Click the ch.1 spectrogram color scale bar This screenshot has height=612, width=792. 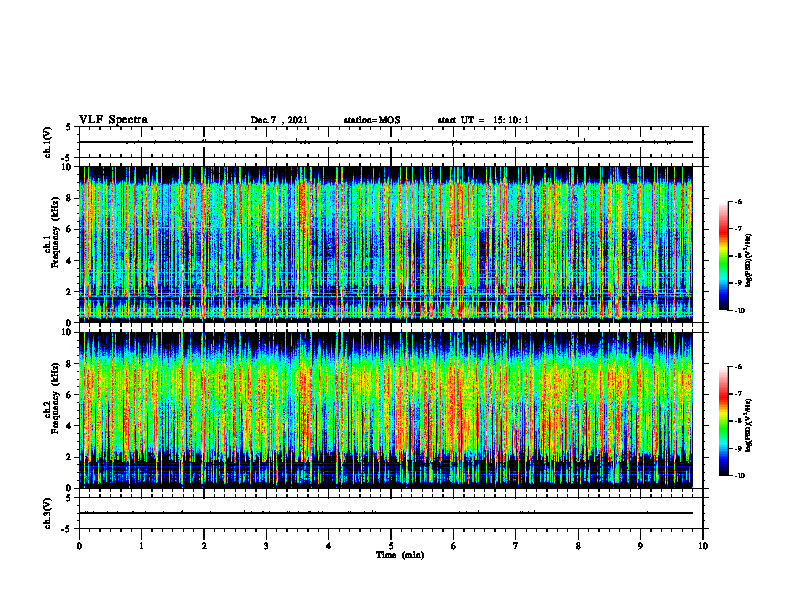pos(724,256)
